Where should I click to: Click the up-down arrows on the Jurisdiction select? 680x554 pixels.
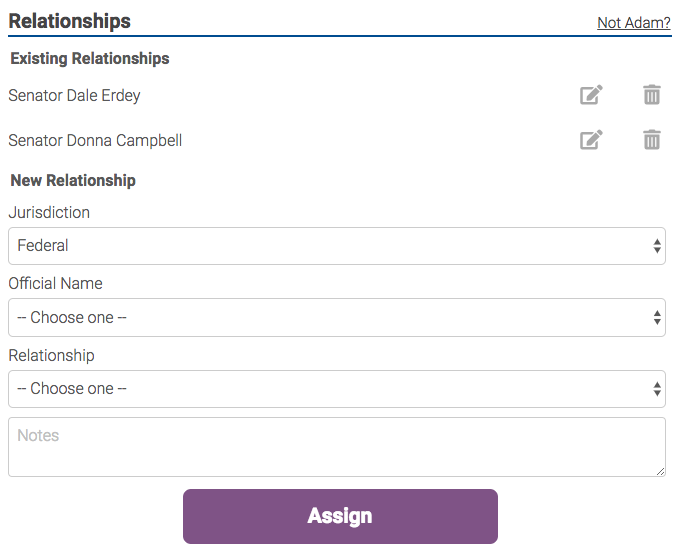tap(657, 246)
